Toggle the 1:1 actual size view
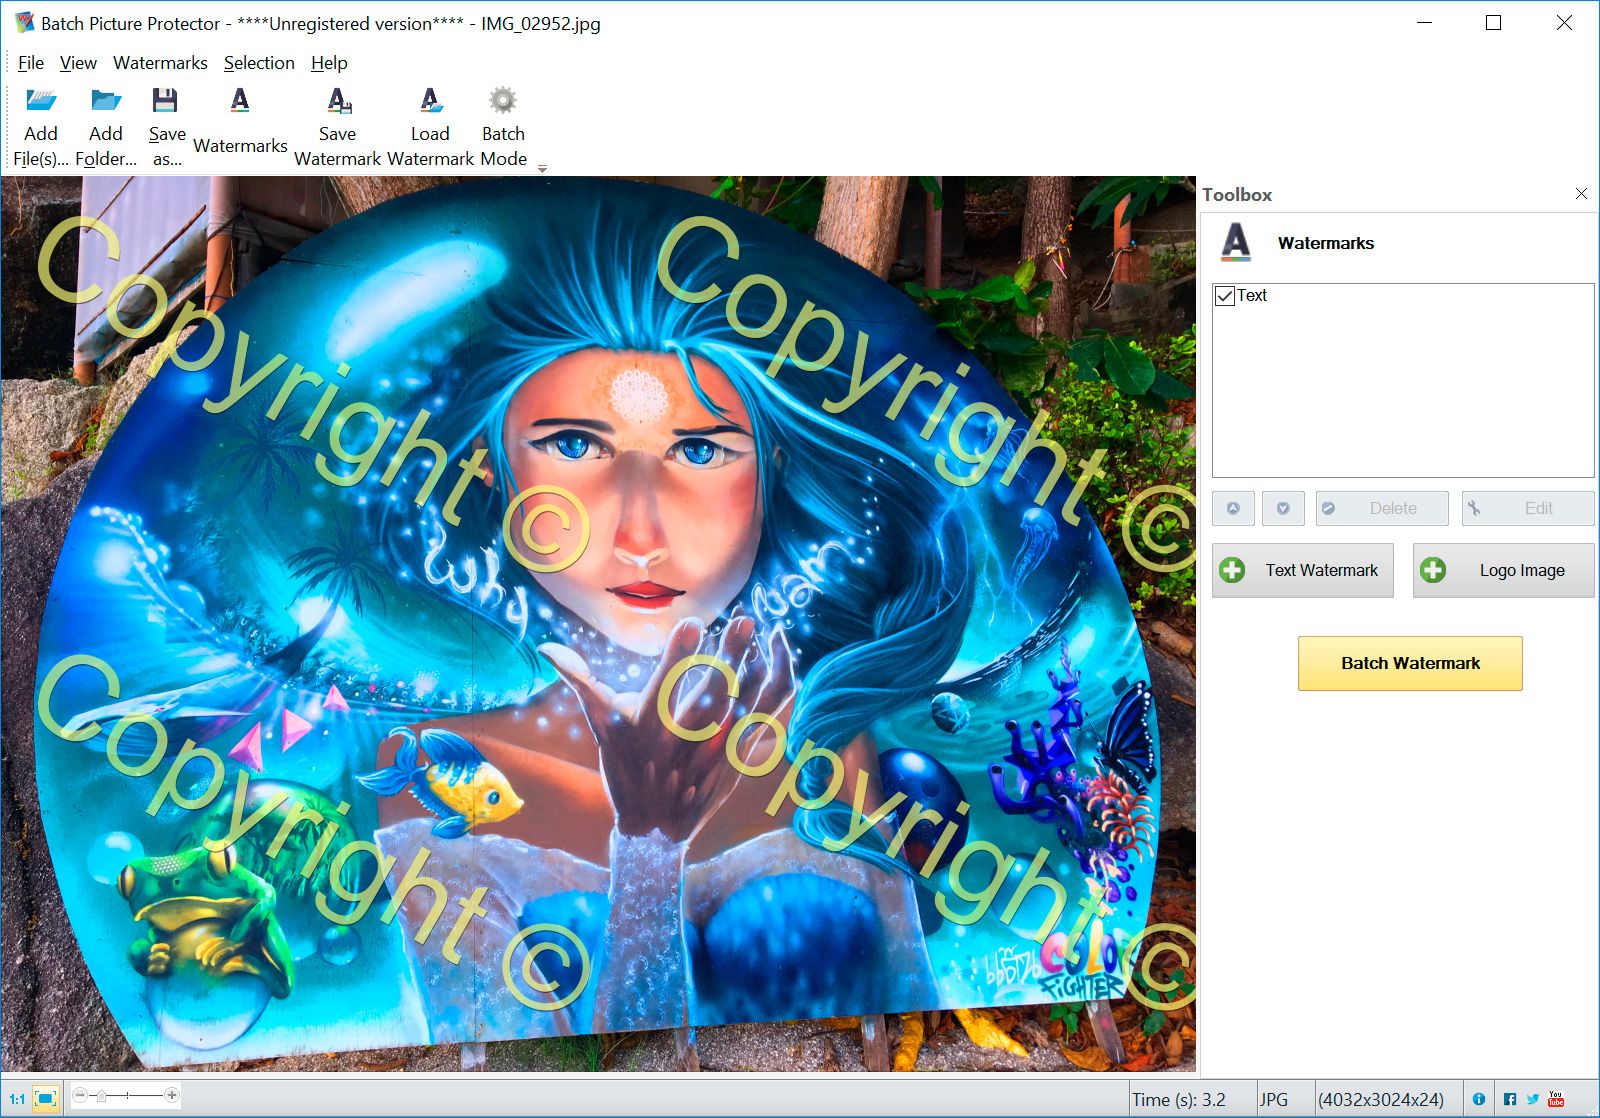Screen dimensions: 1600x1118 17,1098
